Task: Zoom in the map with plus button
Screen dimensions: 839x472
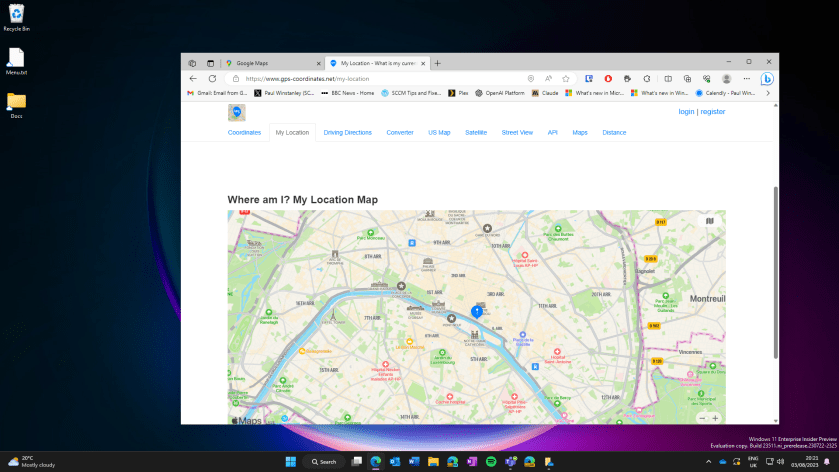Action: 715,418
